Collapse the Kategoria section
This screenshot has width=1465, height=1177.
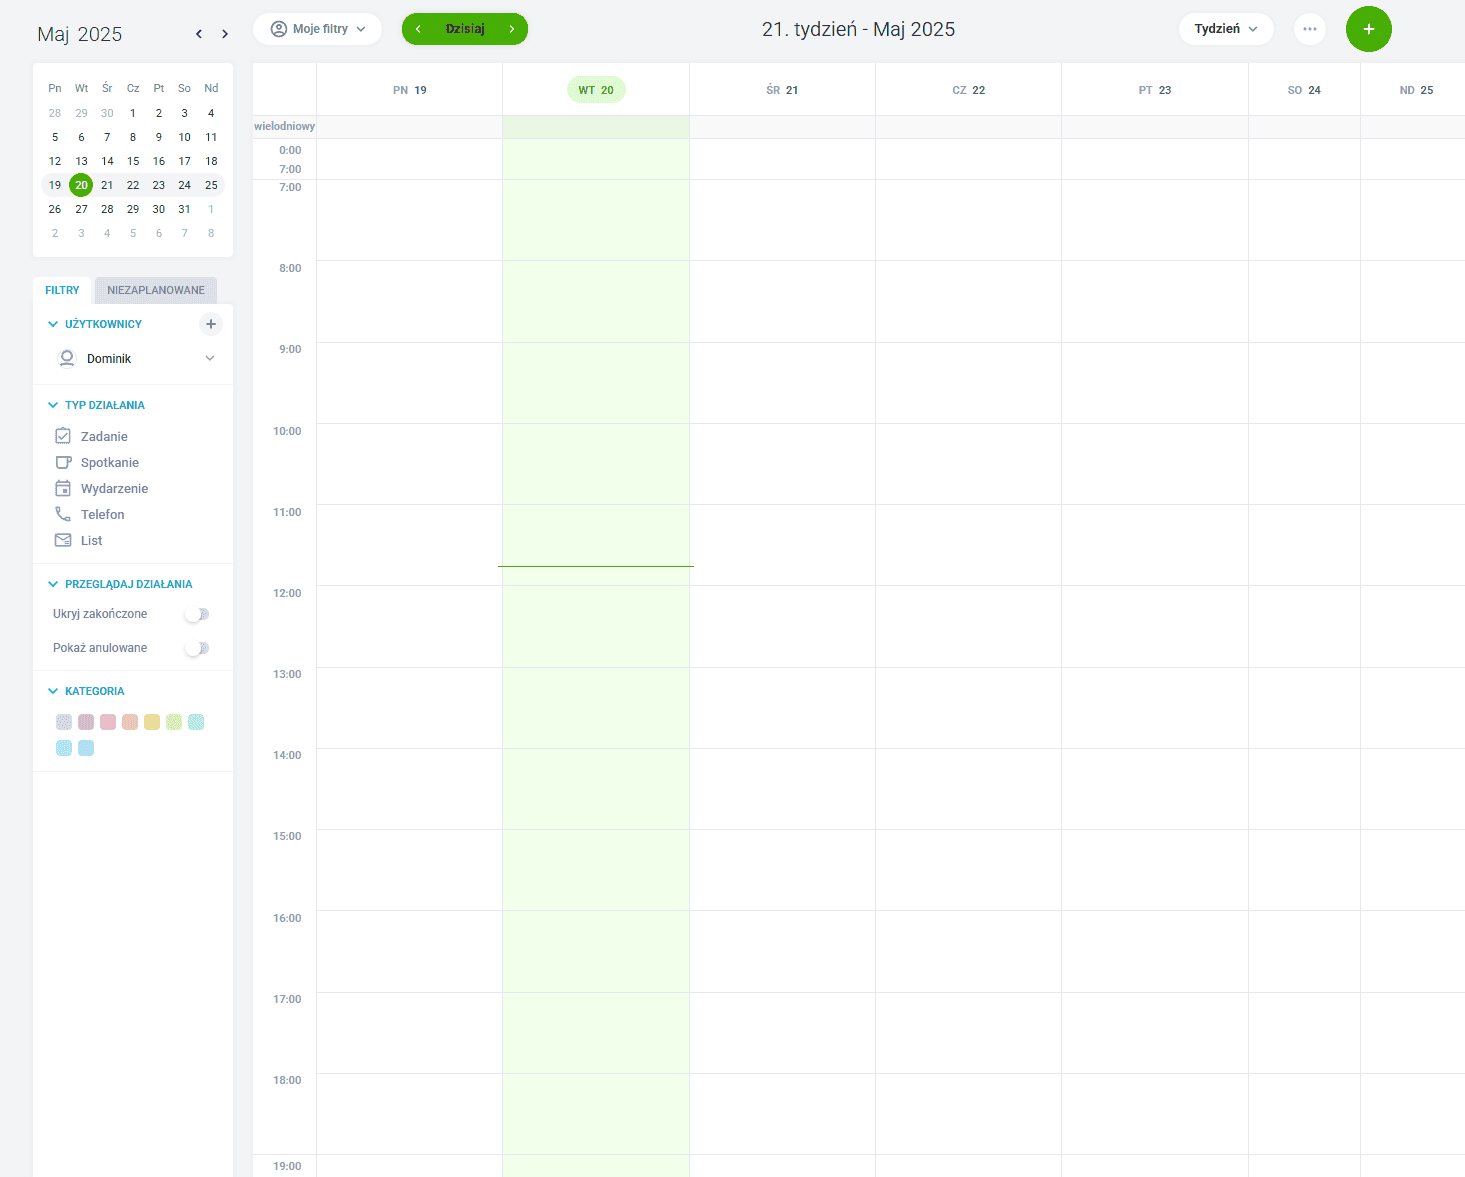[x=54, y=691]
